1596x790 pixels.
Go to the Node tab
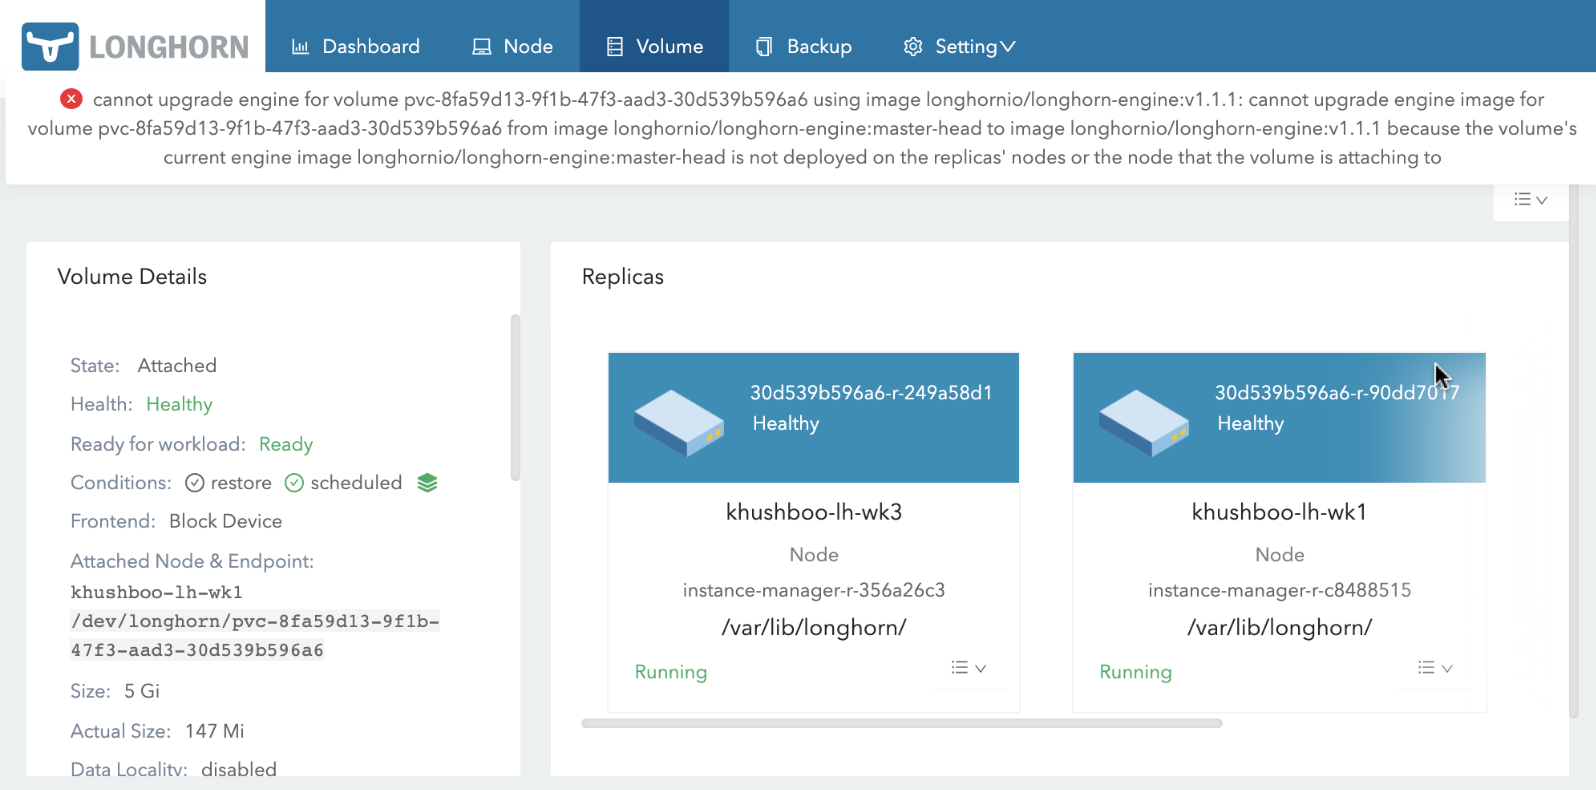tap(513, 46)
